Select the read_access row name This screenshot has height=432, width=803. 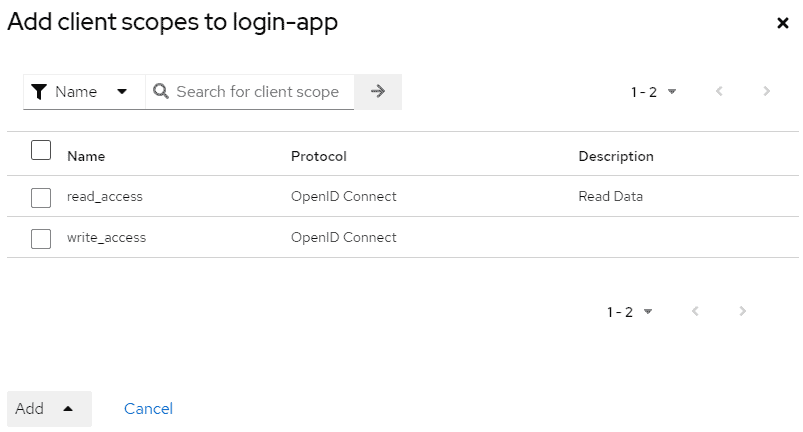pos(104,197)
